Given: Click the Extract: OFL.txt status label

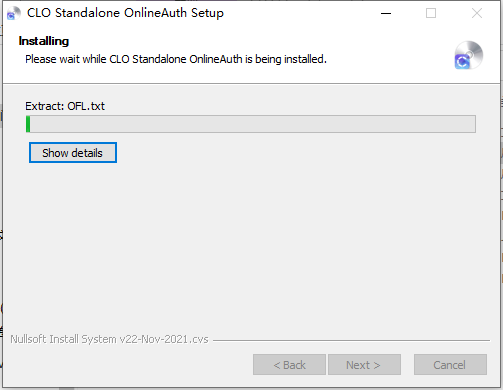Looking at the screenshot, I should click(65, 106).
